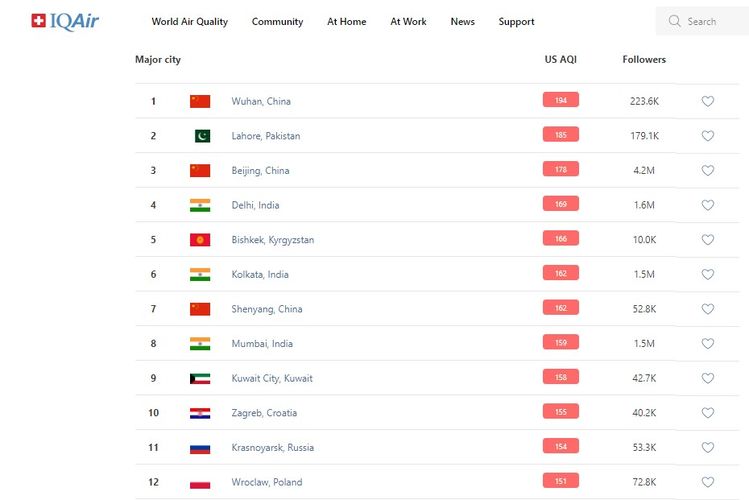The image size is (749, 500).
Task: Click the heart icon for Krasnoyarsk
Action: (708, 448)
